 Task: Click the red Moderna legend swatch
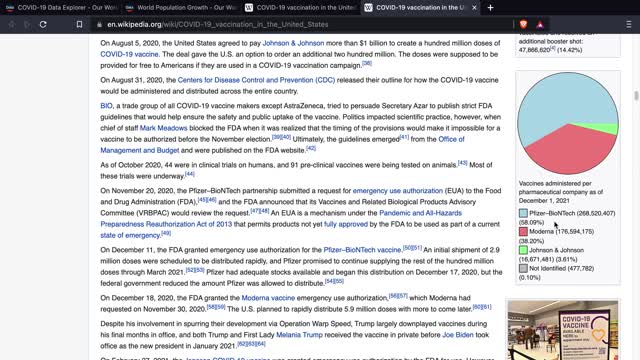coord(523,231)
